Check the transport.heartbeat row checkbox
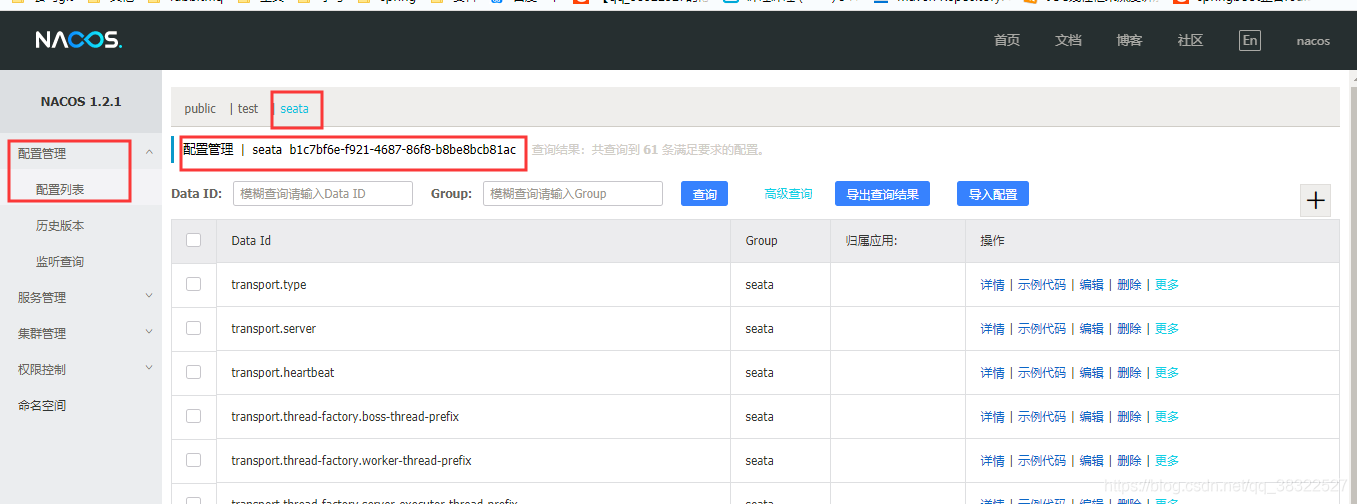The image size is (1357, 504). pos(194,372)
